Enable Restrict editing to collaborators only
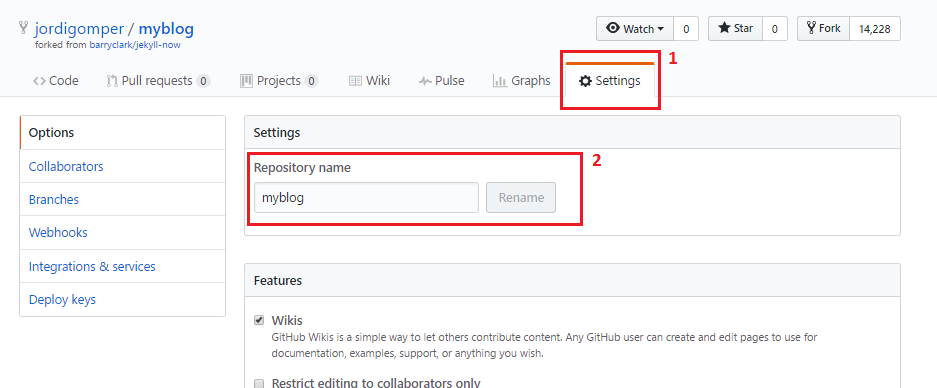Image resolution: width=937 pixels, height=388 pixels. pyautogui.click(x=259, y=383)
